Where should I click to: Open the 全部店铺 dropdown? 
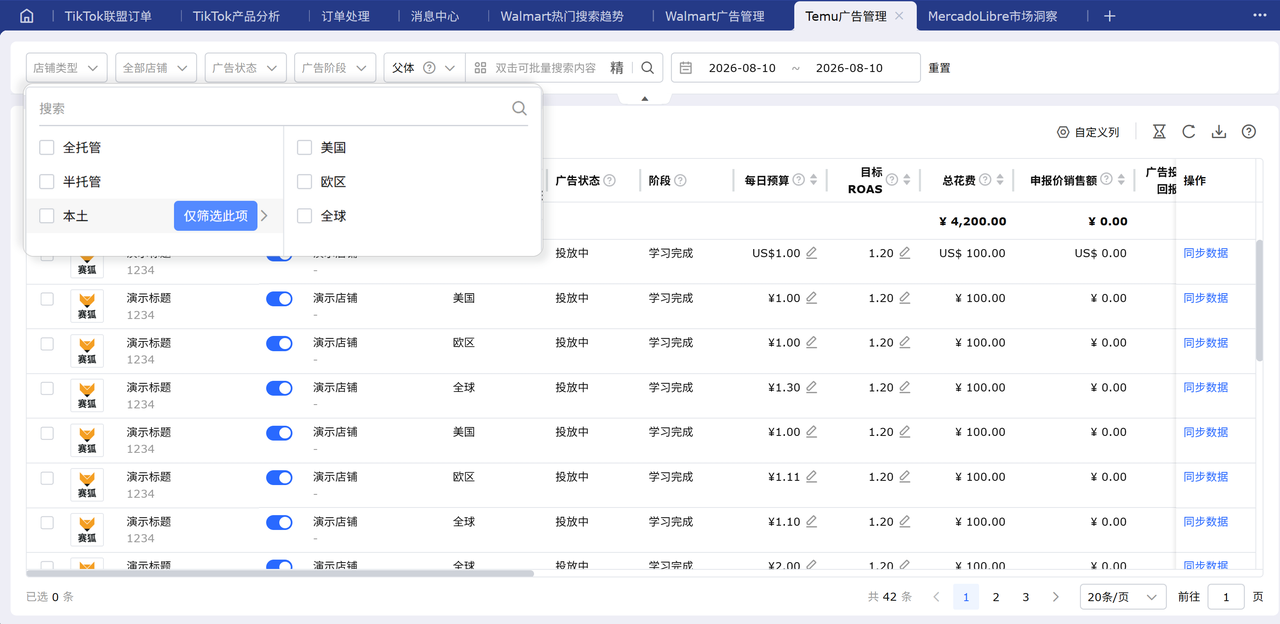(156, 68)
